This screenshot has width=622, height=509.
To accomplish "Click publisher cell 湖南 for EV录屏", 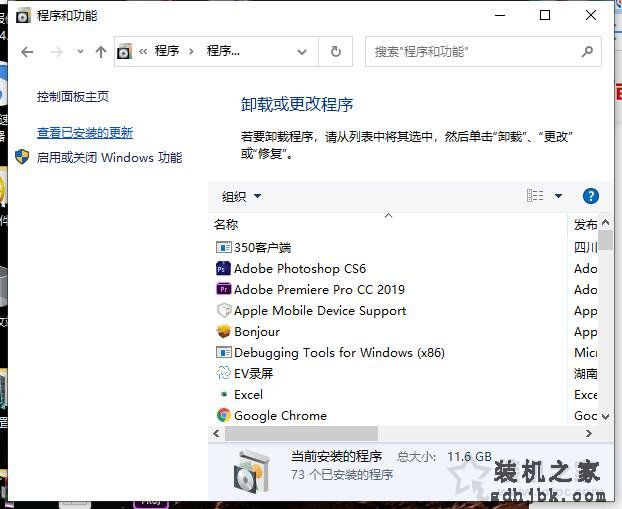I will point(586,374).
